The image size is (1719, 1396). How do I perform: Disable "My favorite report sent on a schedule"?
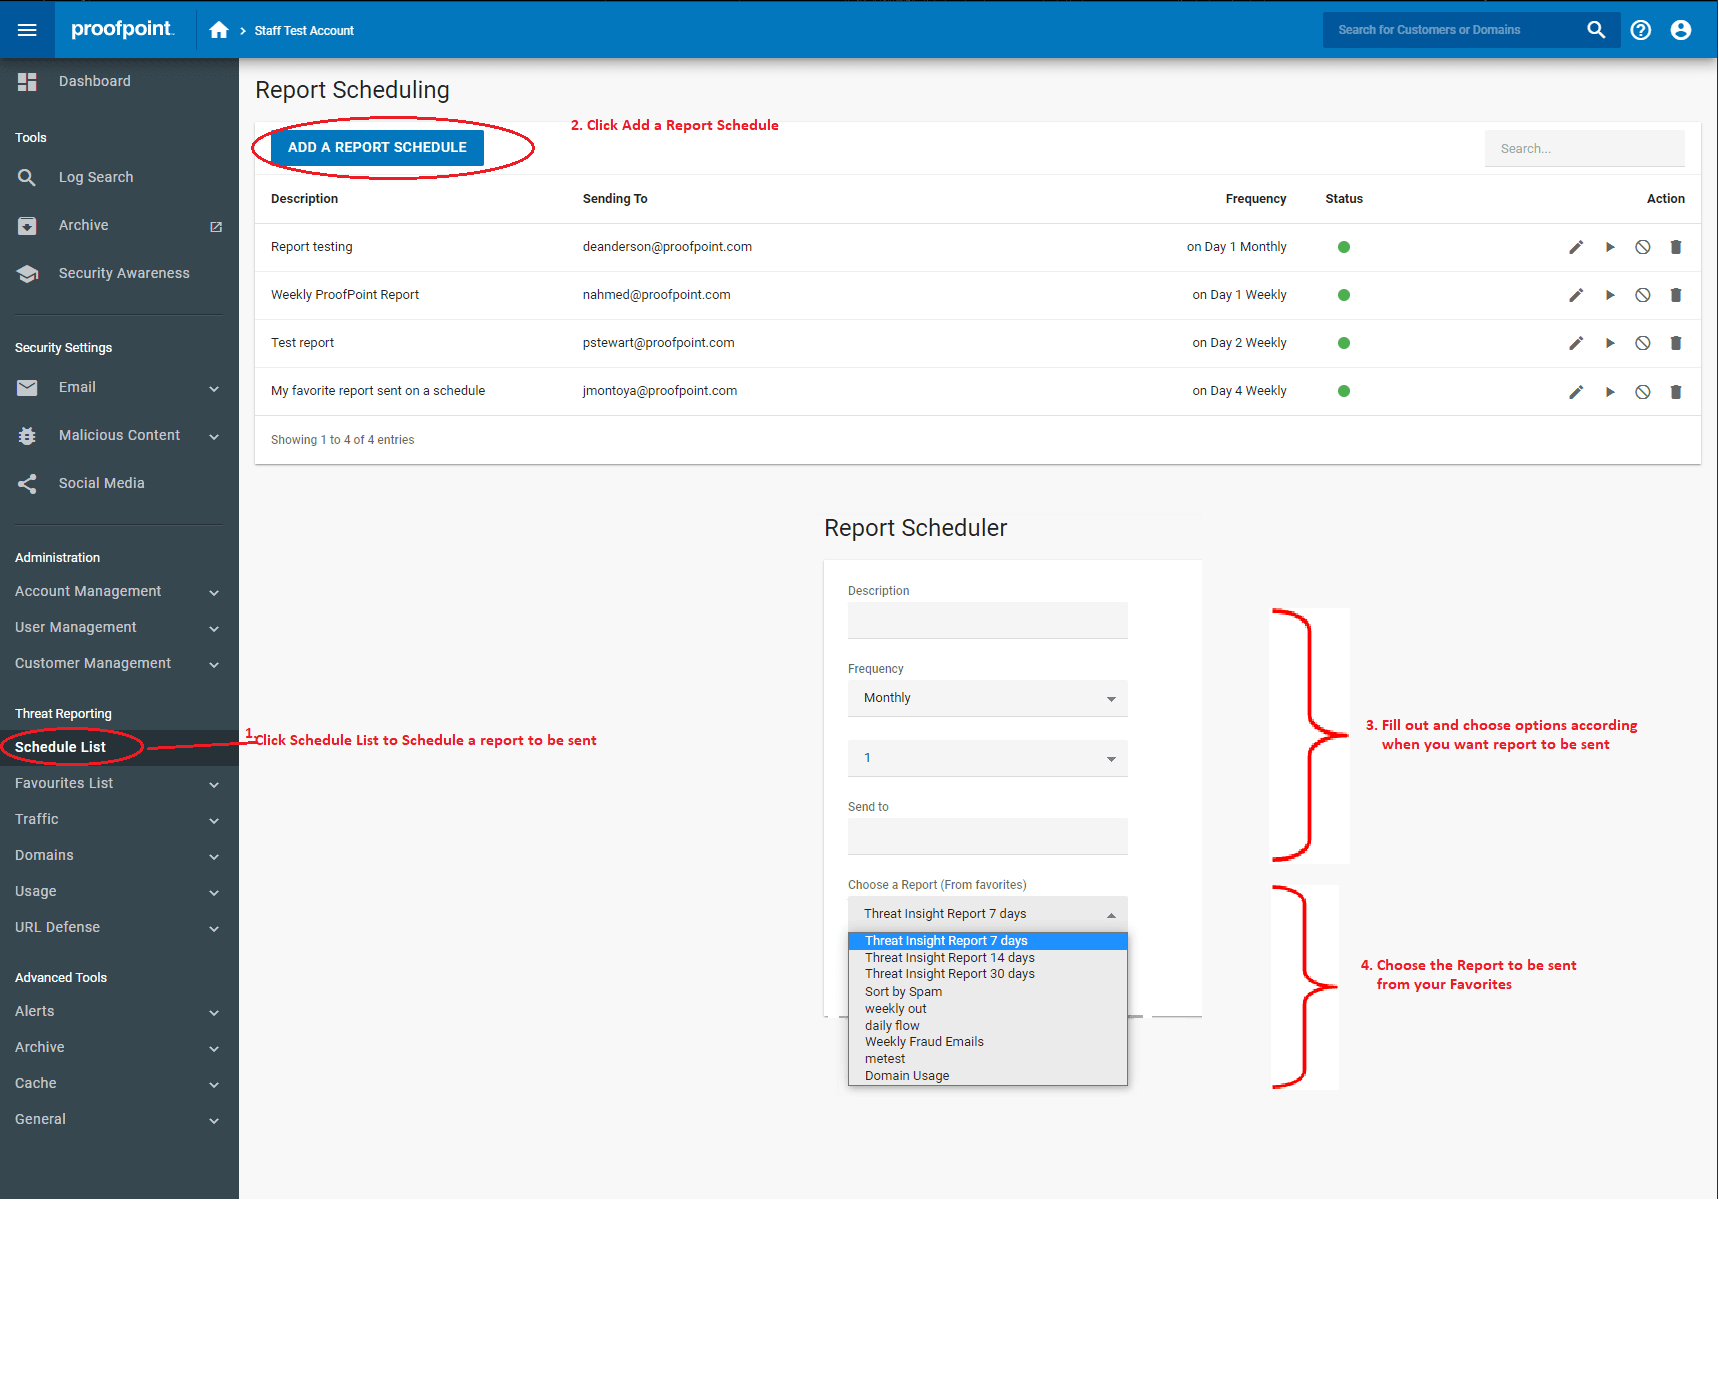point(1642,391)
